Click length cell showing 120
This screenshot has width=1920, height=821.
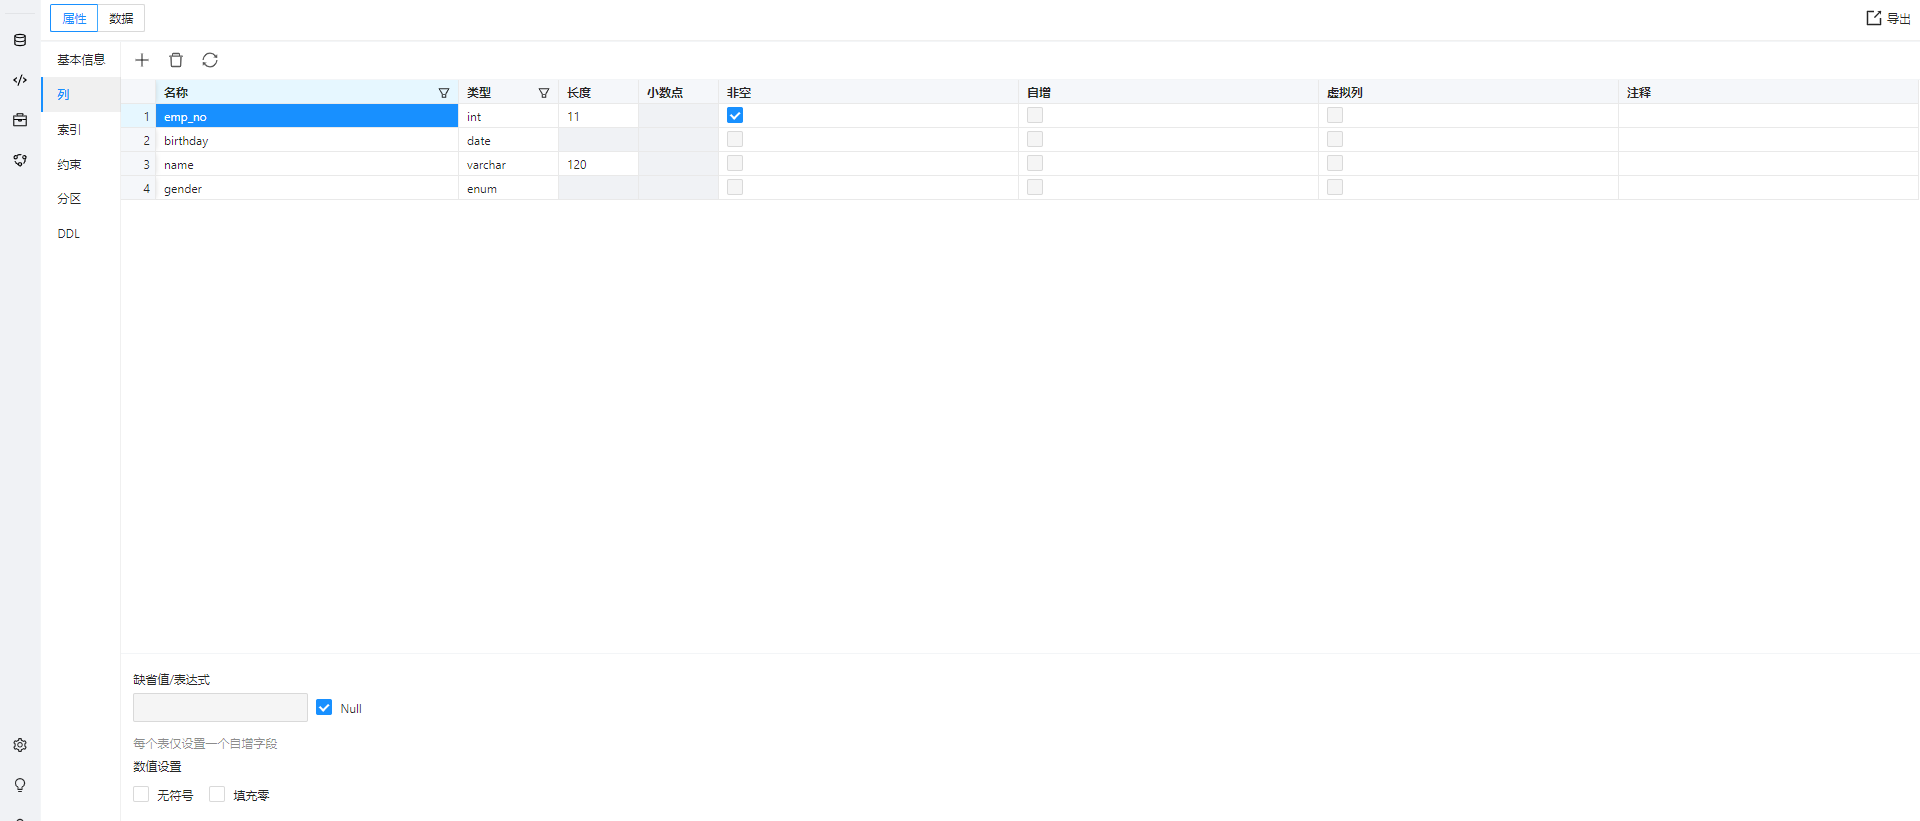pyautogui.click(x=598, y=164)
